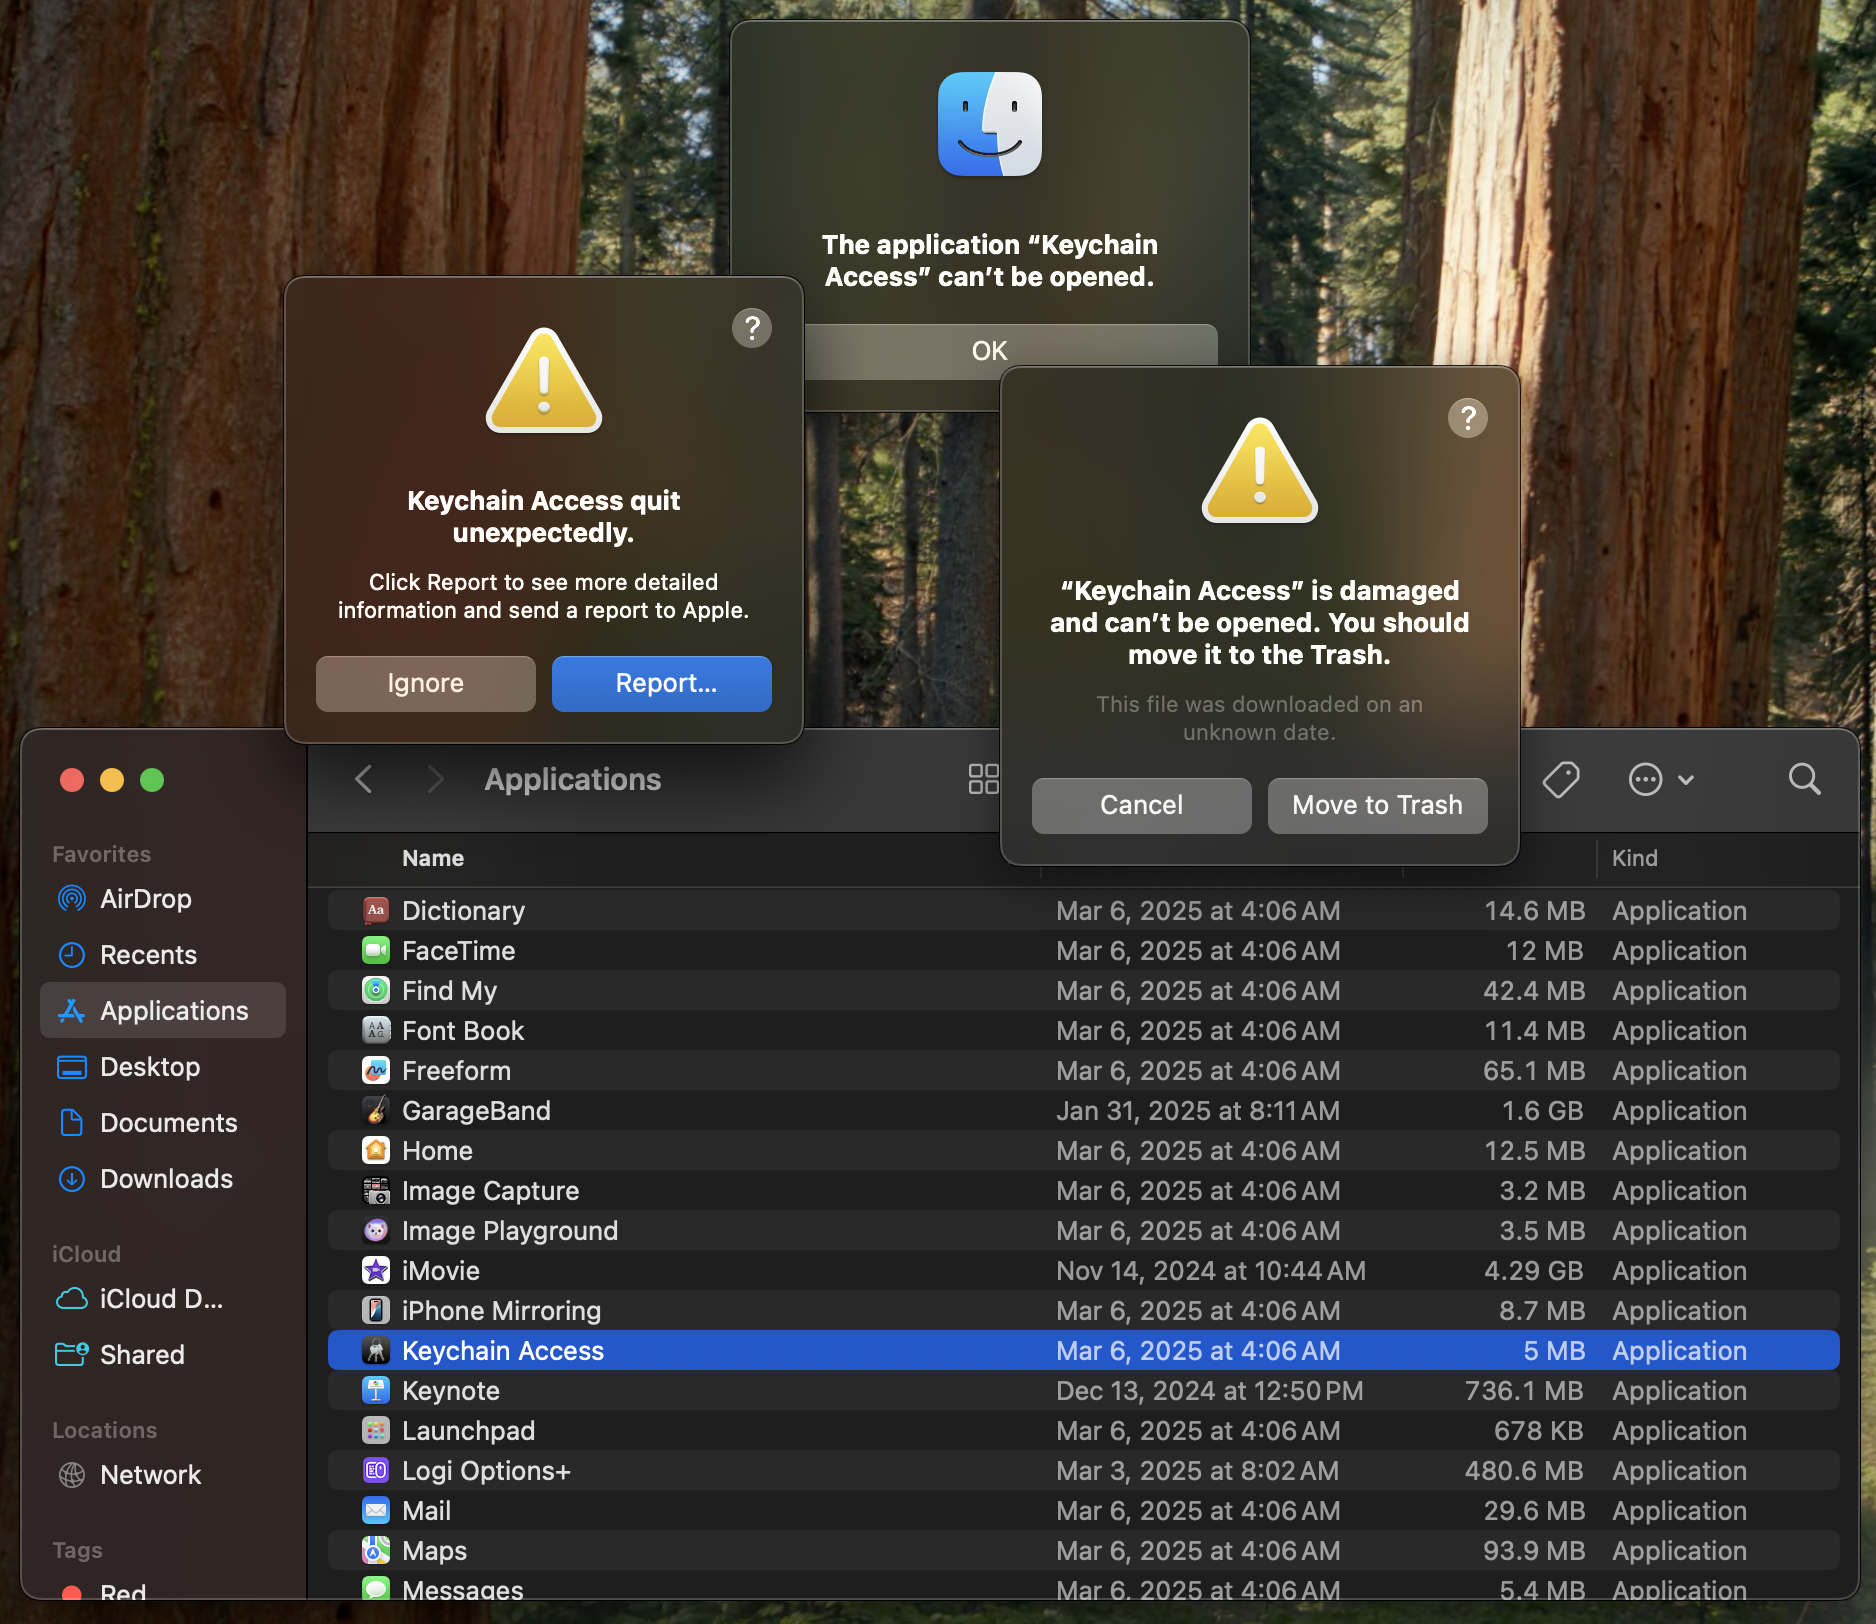Go forward in Finder window
The image size is (1876, 1624).
(435, 779)
